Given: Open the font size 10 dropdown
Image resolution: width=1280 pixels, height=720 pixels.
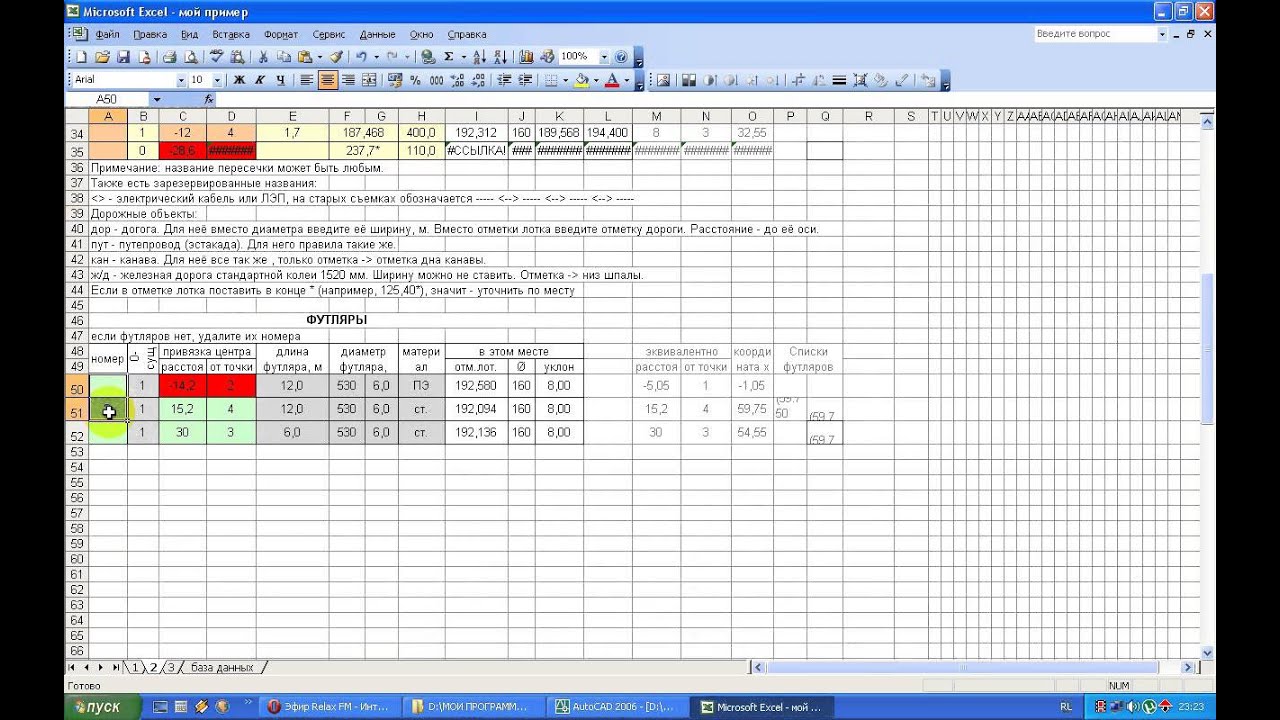Looking at the screenshot, I should 217,80.
